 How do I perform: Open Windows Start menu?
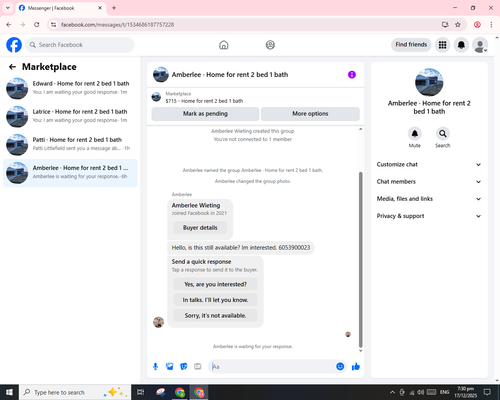[9, 392]
